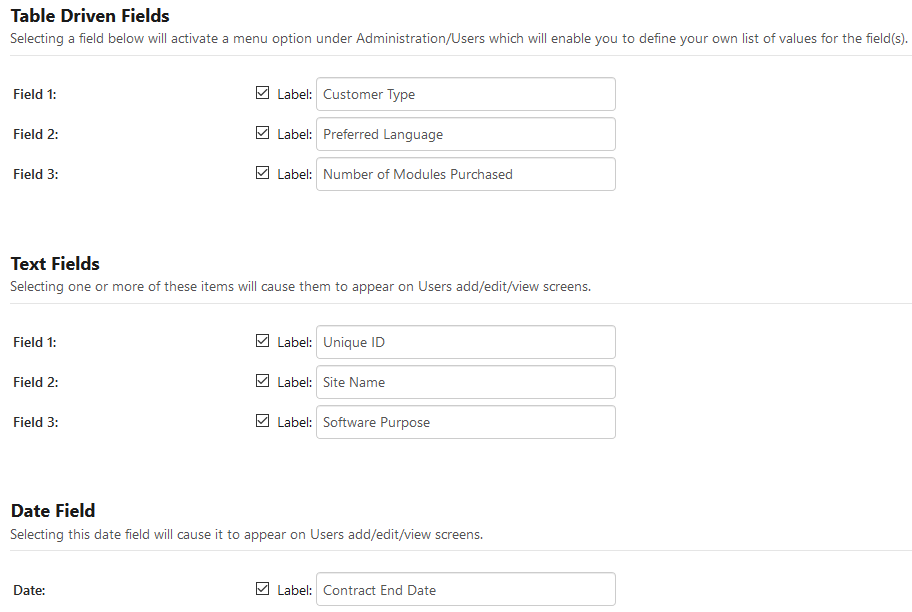Click the 'Label:' text before Site Name
912x612 pixels.
(295, 382)
